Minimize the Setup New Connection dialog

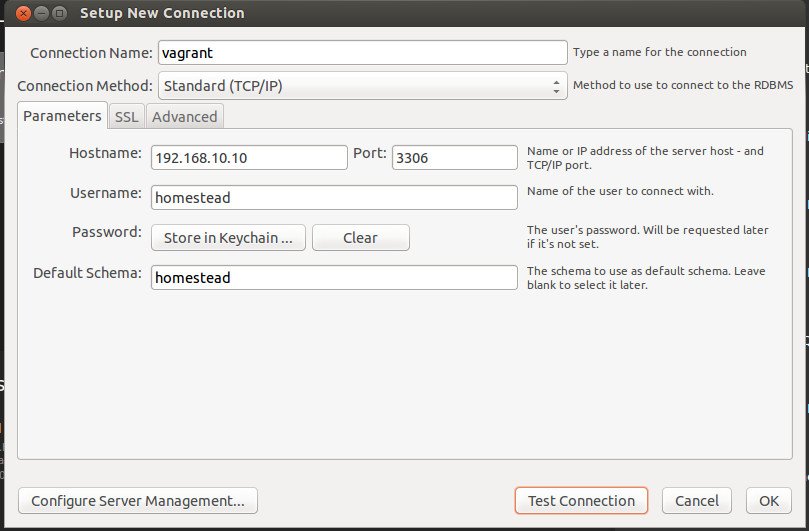click(x=40, y=13)
